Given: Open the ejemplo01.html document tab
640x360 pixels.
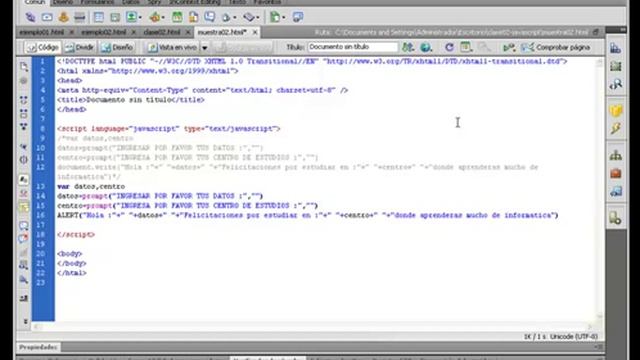Looking at the screenshot, I should (x=42, y=32).
